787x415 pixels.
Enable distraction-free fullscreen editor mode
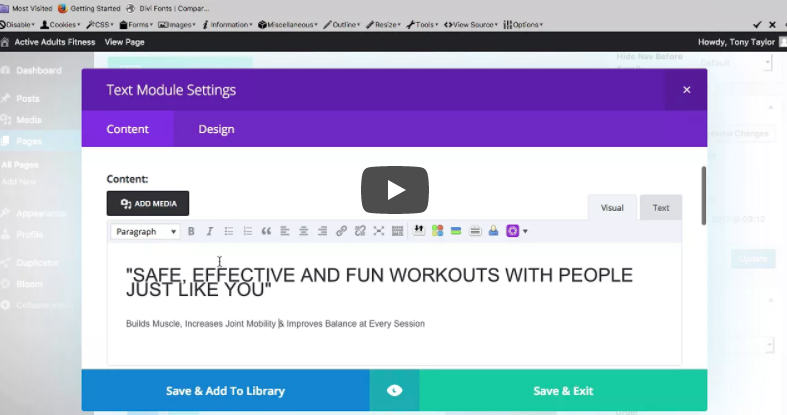[x=379, y=231]
